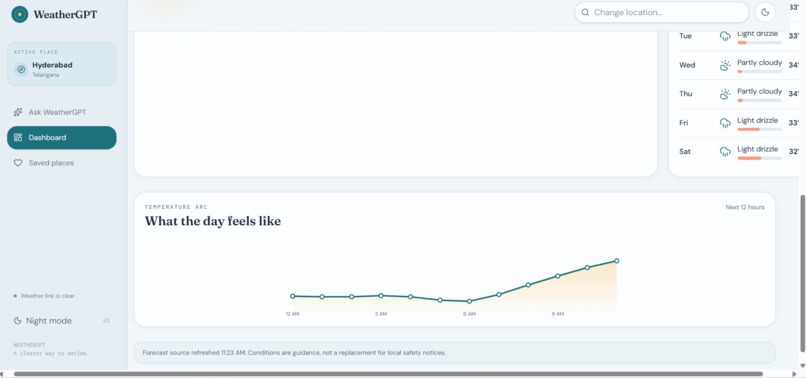The width and height of the screenshot is (806, 378).
Task: Click the WeatherGPT brand title
Action: pyautogui.click(x=65, y=14)
